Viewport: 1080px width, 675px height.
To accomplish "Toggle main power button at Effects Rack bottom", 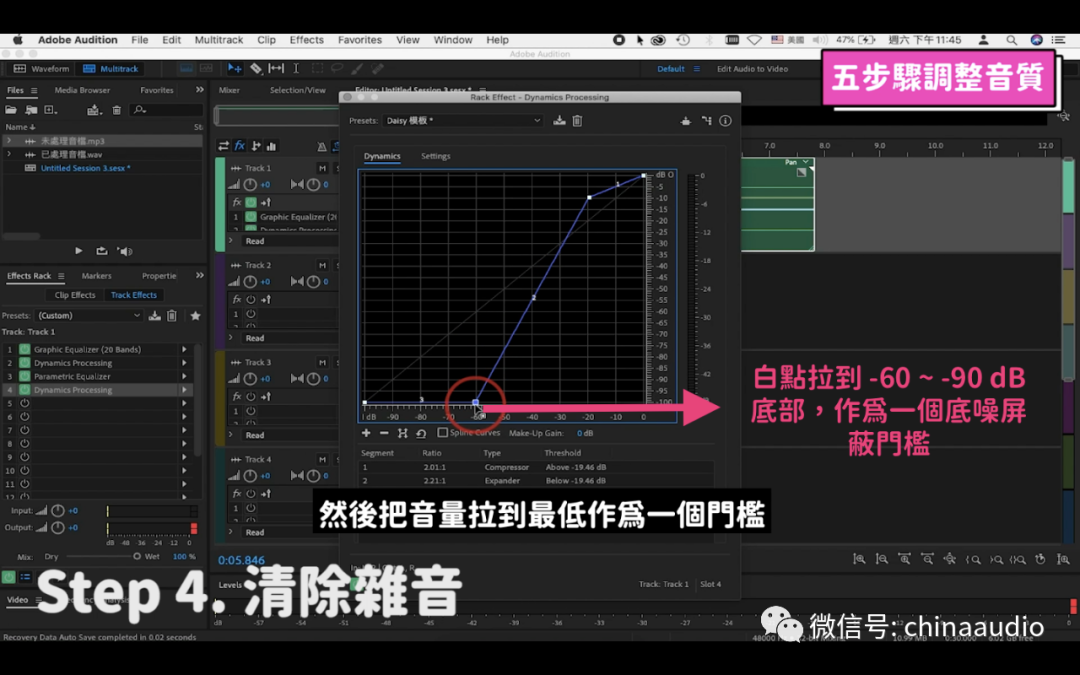I will 8,577.
